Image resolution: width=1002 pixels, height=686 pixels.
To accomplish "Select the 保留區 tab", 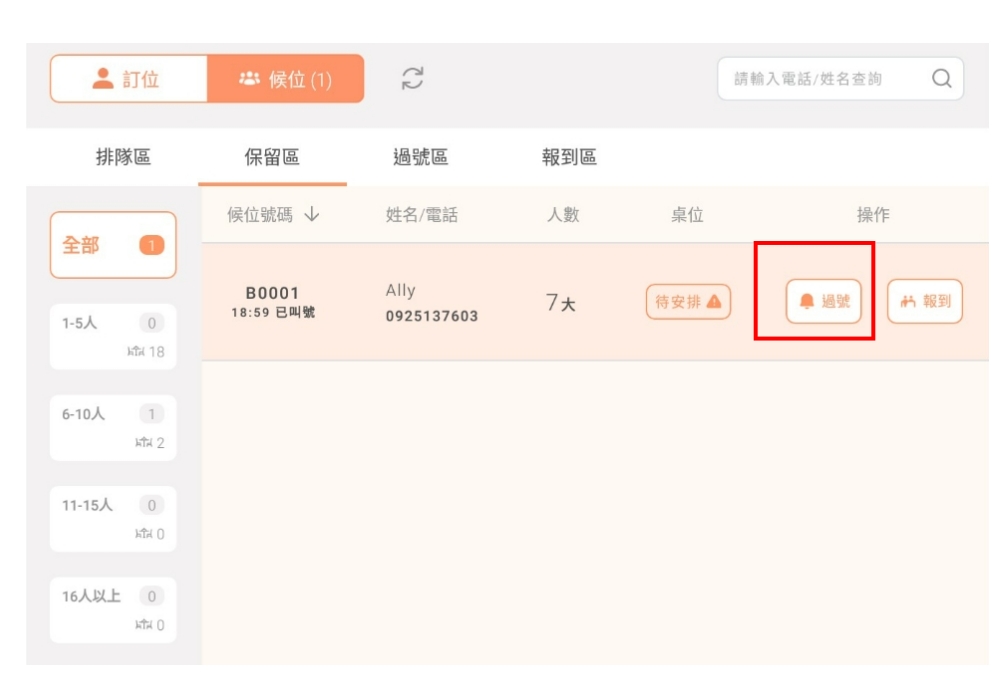I will (272, 157).
